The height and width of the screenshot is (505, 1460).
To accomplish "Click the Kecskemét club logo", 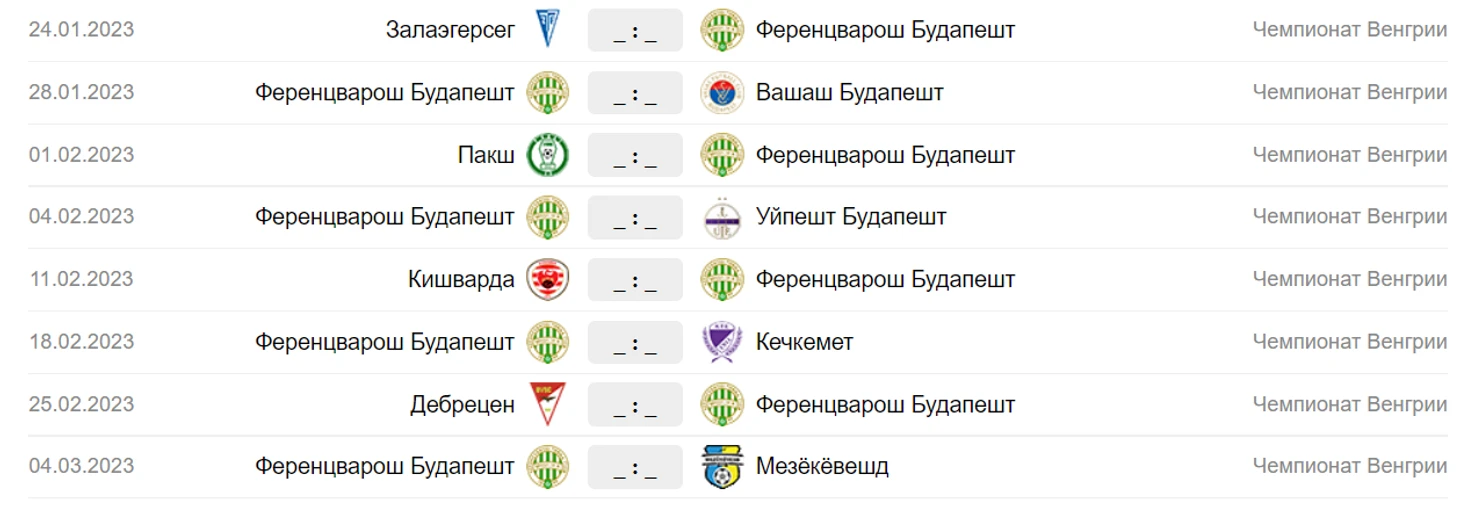I will [x=721, y=343].
